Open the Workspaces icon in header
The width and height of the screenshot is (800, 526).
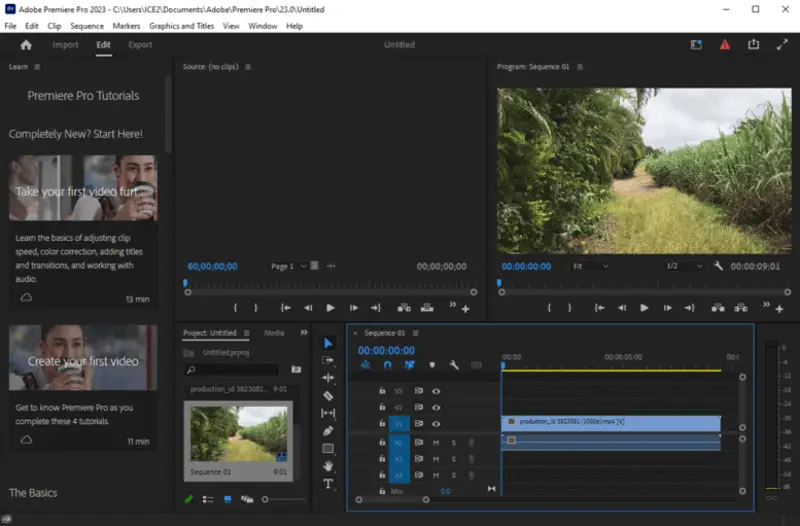696,45
